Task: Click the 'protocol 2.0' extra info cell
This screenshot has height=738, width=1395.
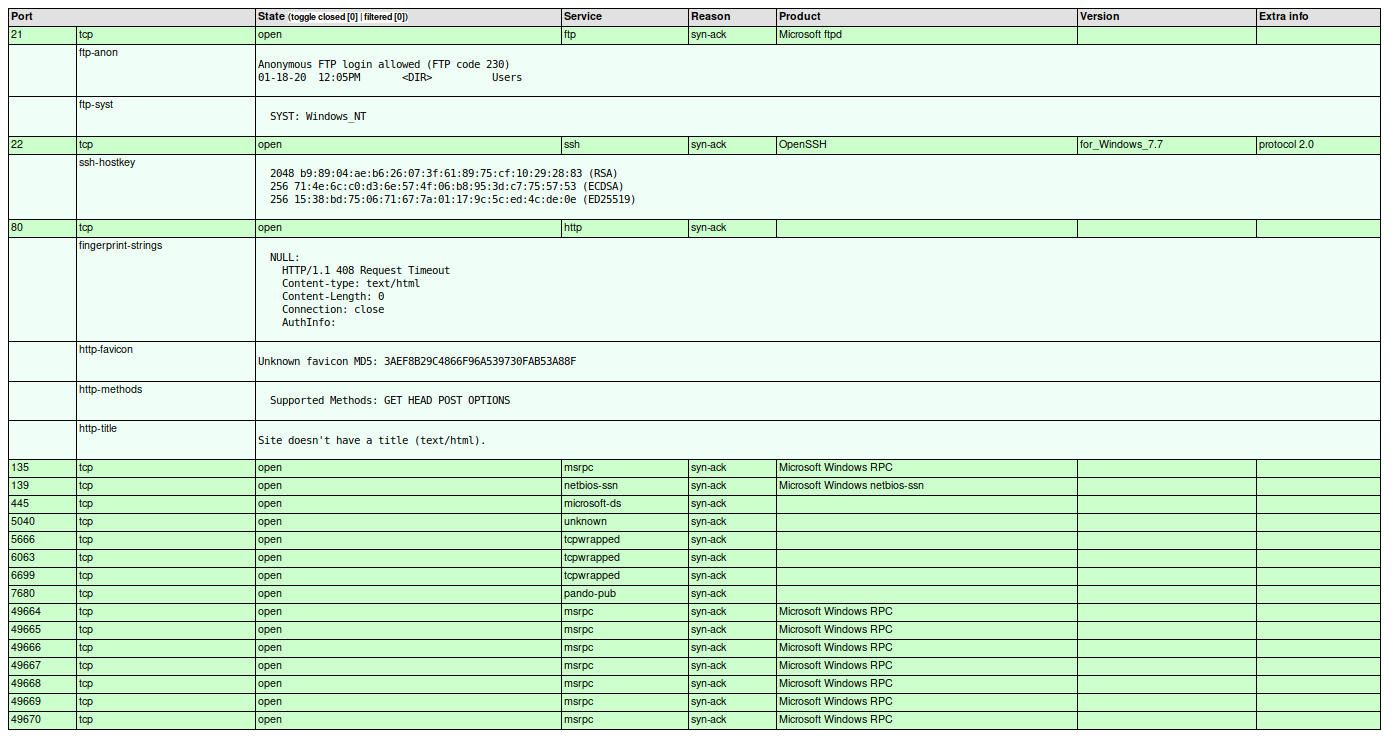Action: (x=1320, y=145)
